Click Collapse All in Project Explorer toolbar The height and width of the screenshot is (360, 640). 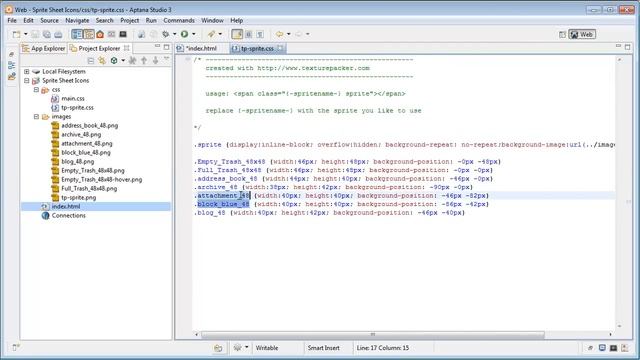click(91, 61)
